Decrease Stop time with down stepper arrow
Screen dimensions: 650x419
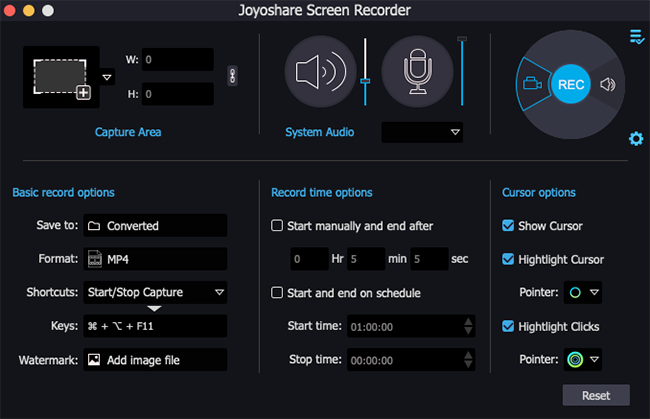click(468, 365)
